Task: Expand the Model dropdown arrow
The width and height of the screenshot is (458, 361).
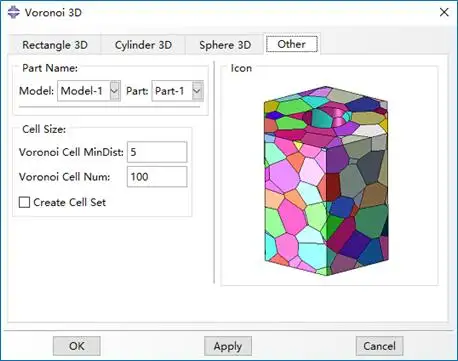Action: coord(115,91)
